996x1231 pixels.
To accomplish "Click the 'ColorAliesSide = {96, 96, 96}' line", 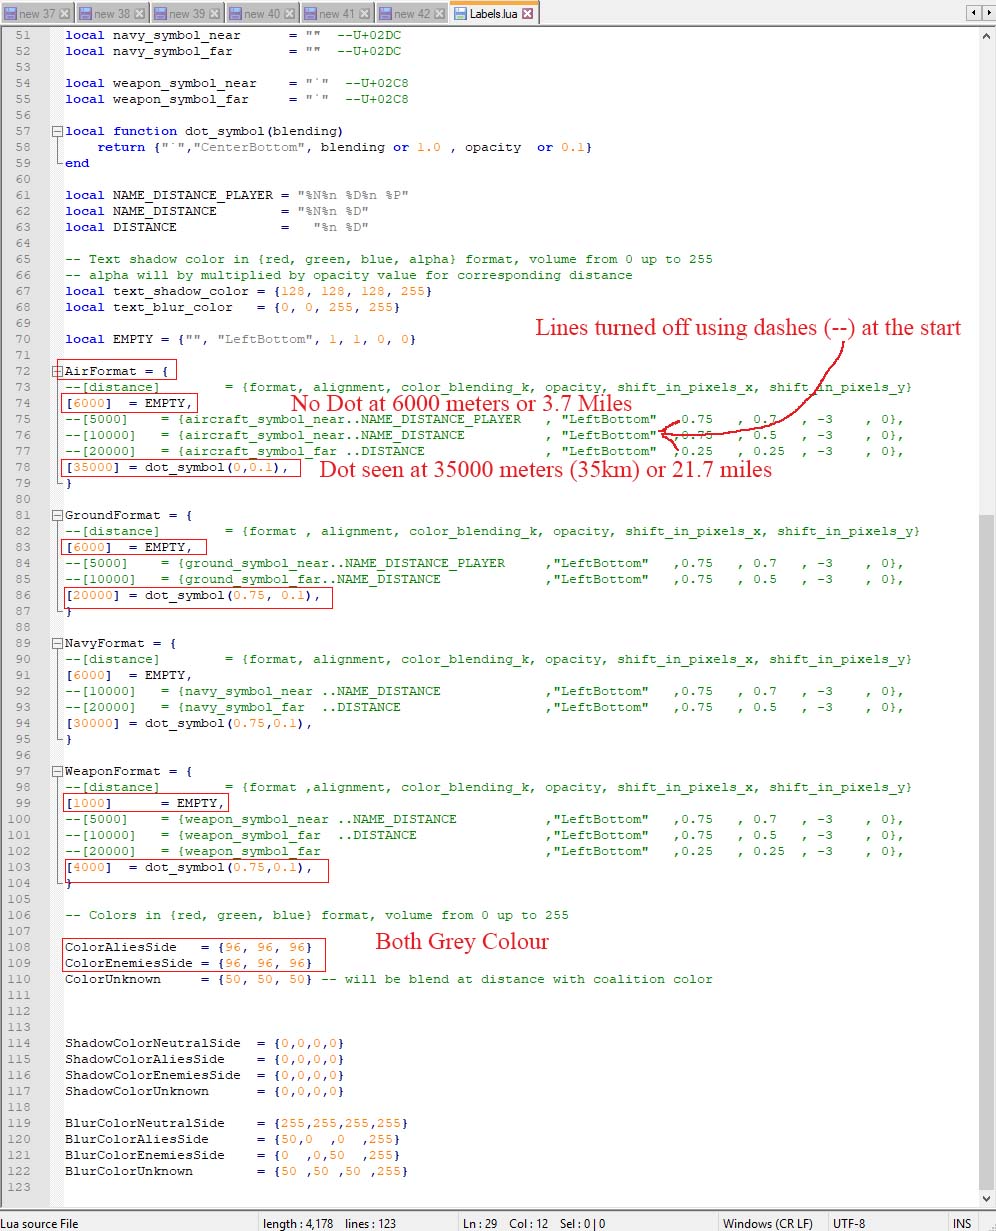I will coord(189,947).
